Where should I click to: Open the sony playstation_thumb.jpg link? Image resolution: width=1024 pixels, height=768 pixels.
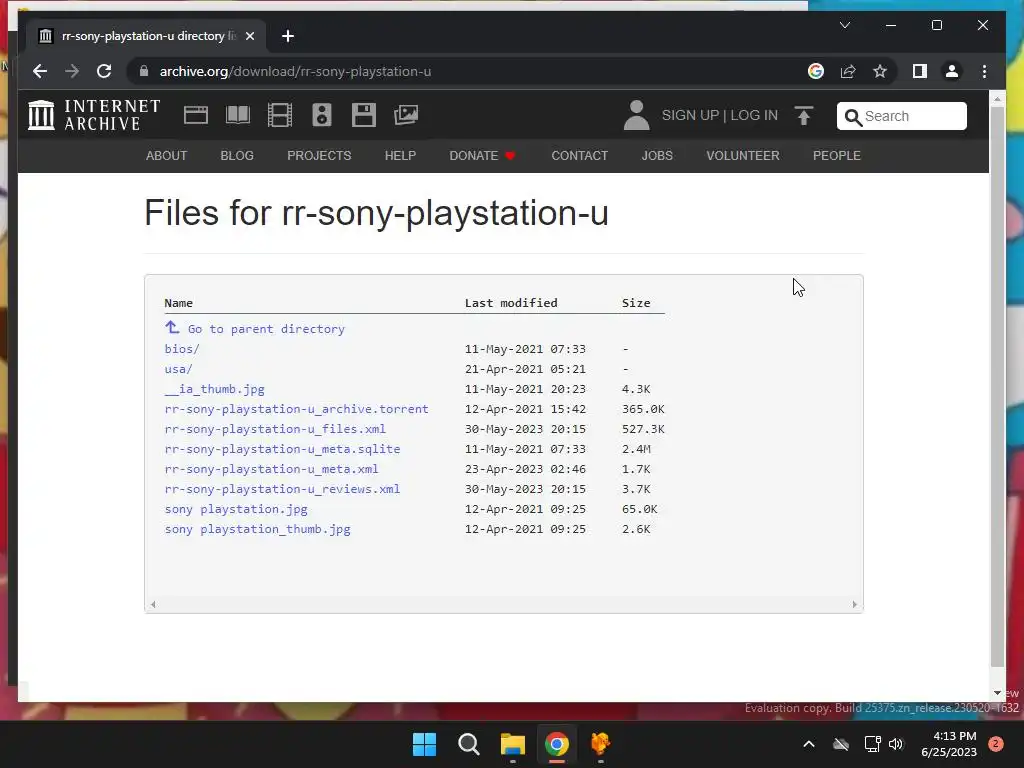click(257, 529)
